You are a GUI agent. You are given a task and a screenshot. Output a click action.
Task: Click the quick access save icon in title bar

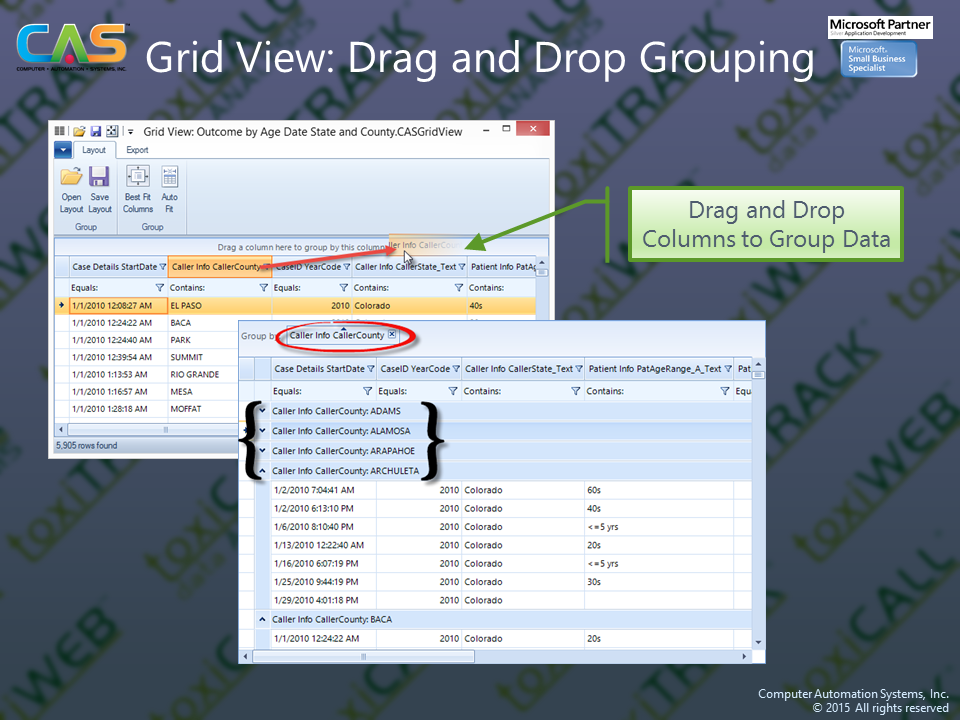tap(96, 131)
